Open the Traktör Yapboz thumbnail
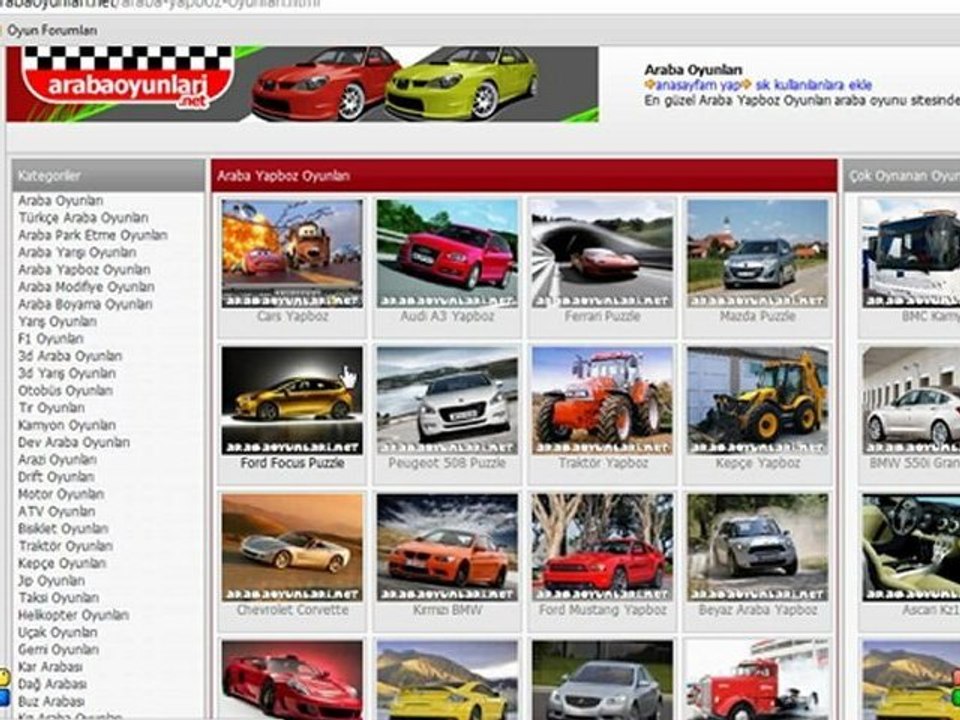Viewport: 960px width, 720px height. point(602,400)
